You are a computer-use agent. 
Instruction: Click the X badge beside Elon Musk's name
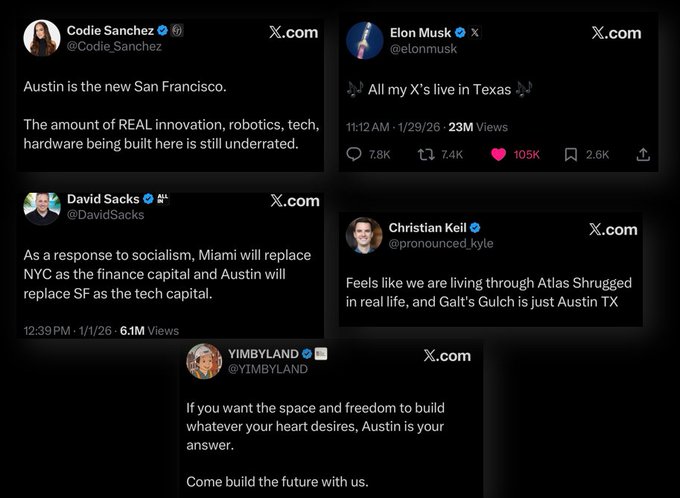click(x=475, y=32)
